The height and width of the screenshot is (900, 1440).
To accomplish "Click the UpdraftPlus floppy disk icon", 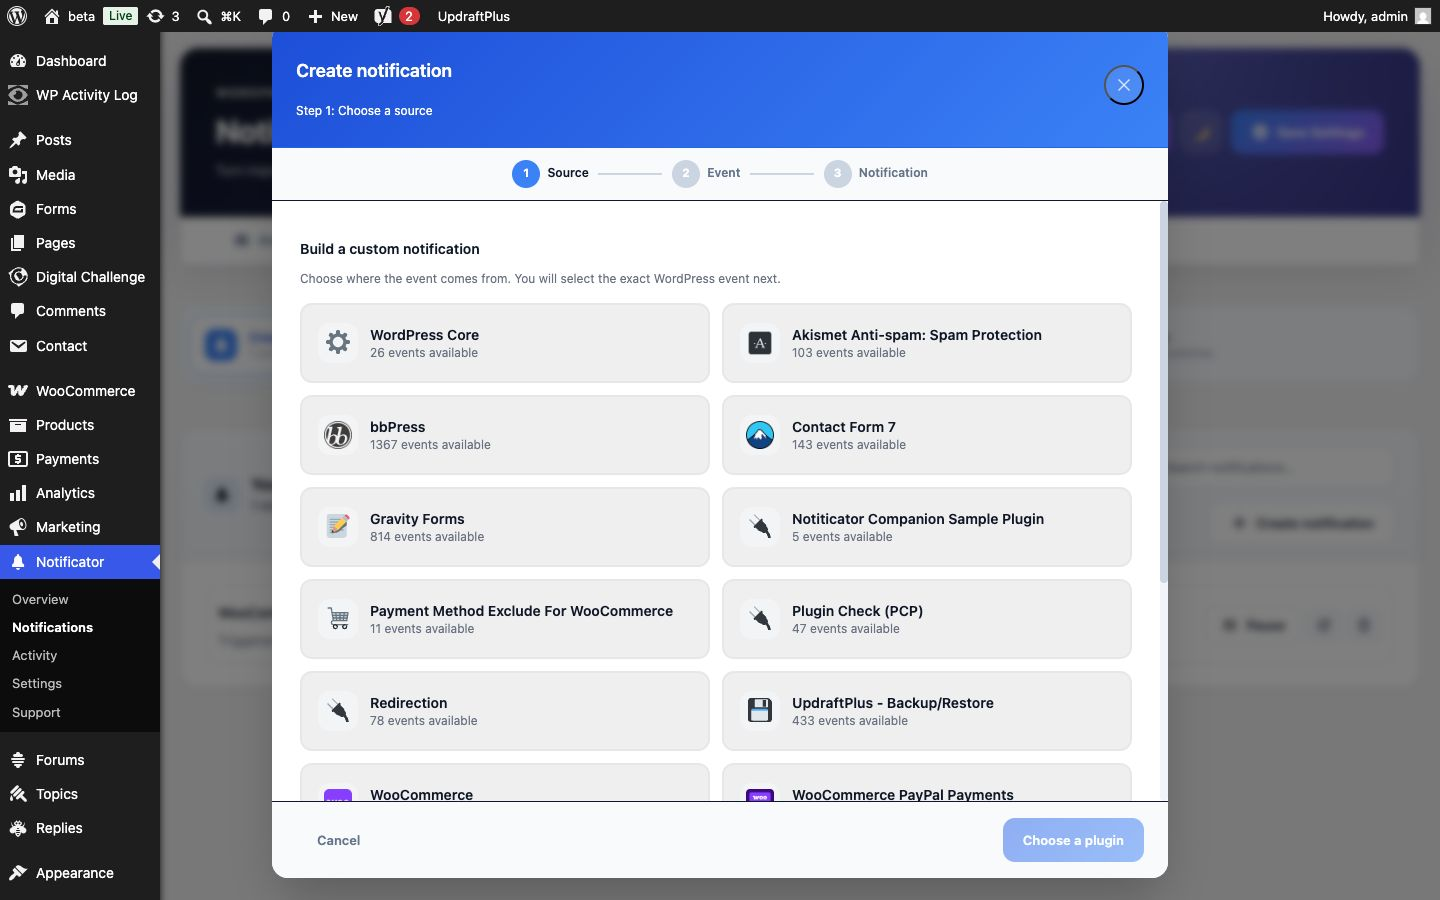I will 760,710.
